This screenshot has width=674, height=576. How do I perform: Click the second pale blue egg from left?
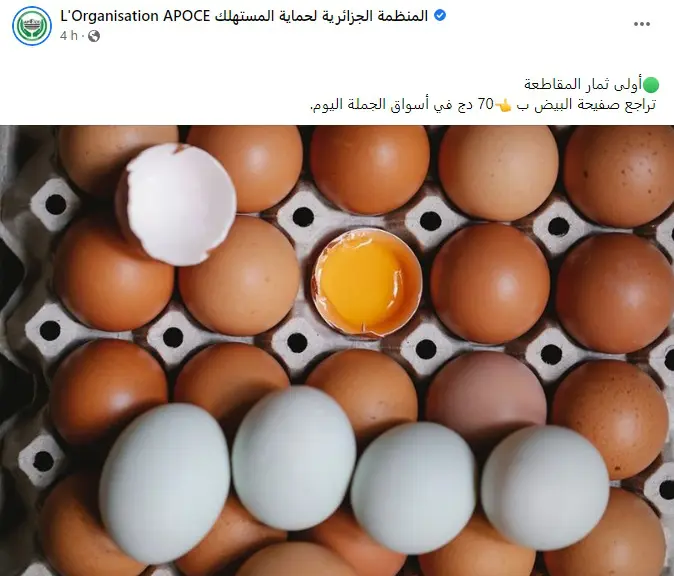point(294,458)
